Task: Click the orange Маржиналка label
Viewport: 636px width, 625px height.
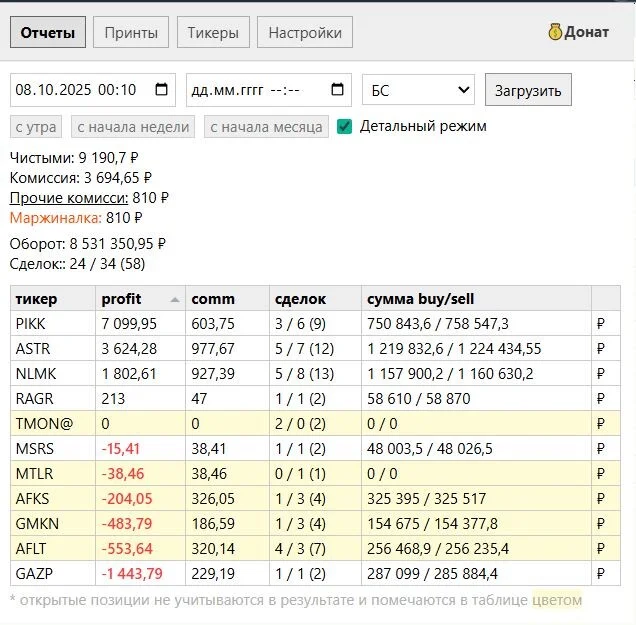Action: pos(56,218)
